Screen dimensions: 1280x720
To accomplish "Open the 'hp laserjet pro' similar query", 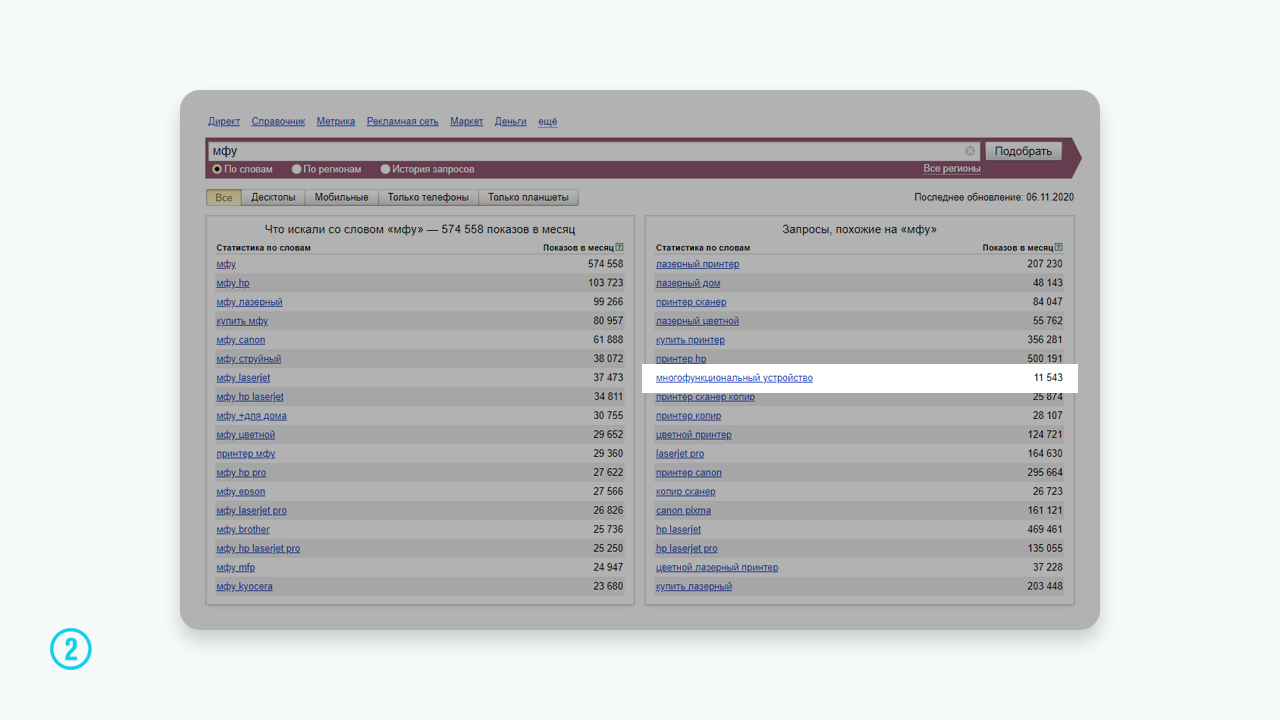I will coord(687,549).
